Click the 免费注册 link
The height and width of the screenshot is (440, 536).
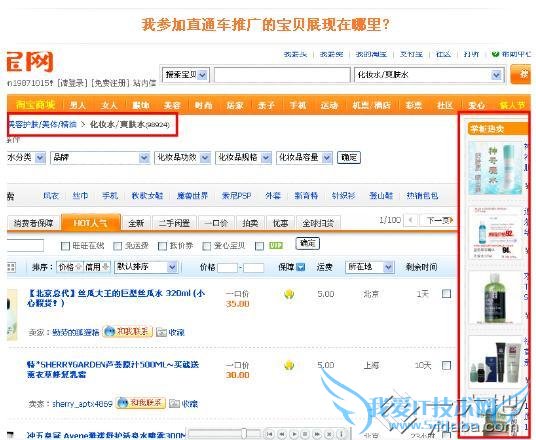coord(110,83)
